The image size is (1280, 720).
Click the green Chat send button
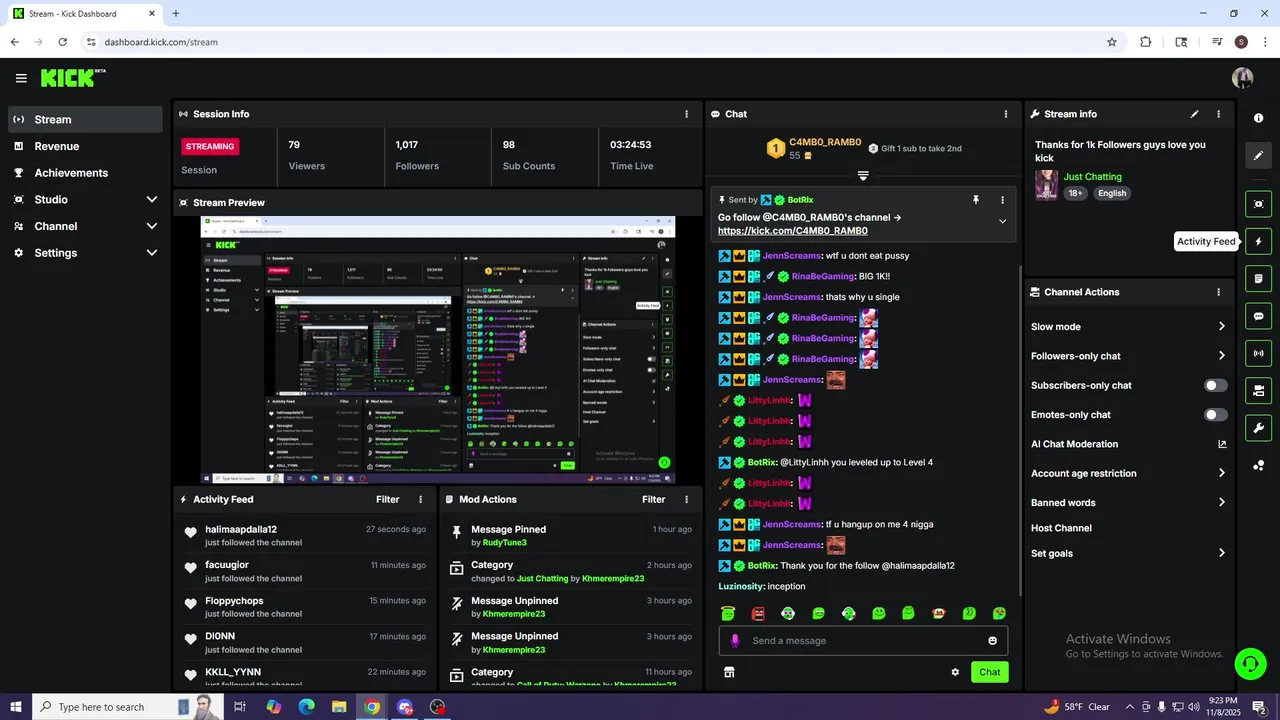coord(989,672)
